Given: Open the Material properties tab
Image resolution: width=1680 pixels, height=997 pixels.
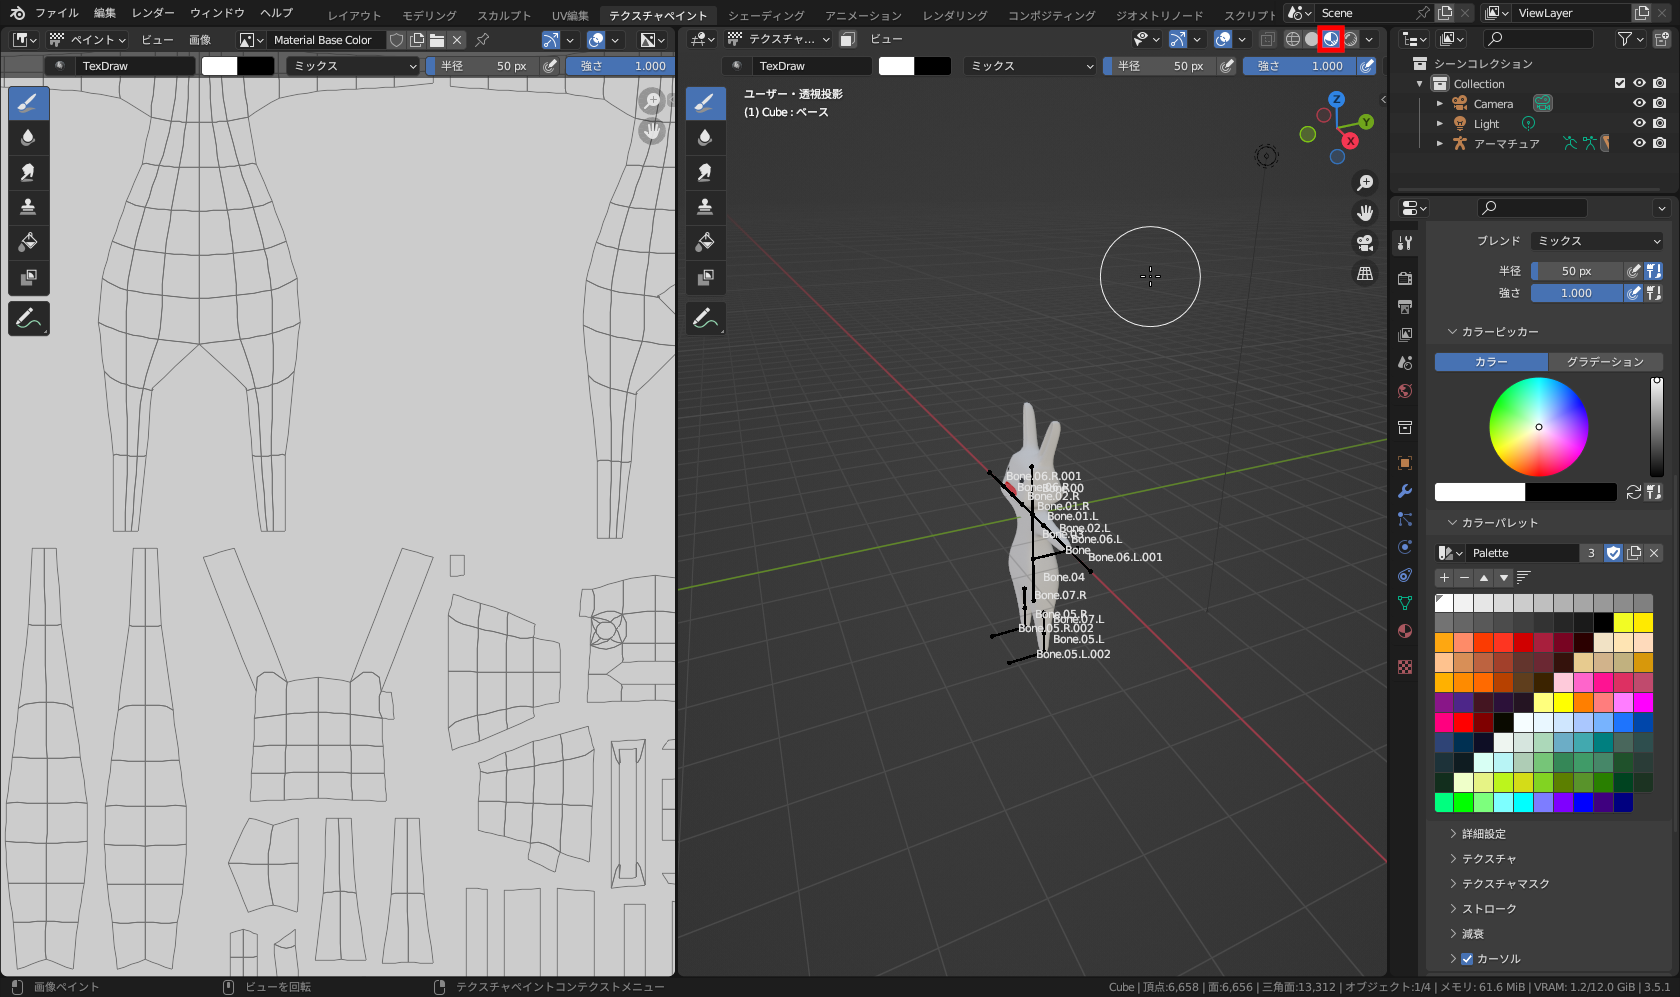Looking at the screenshot, I should click(x=1404, y=631).
